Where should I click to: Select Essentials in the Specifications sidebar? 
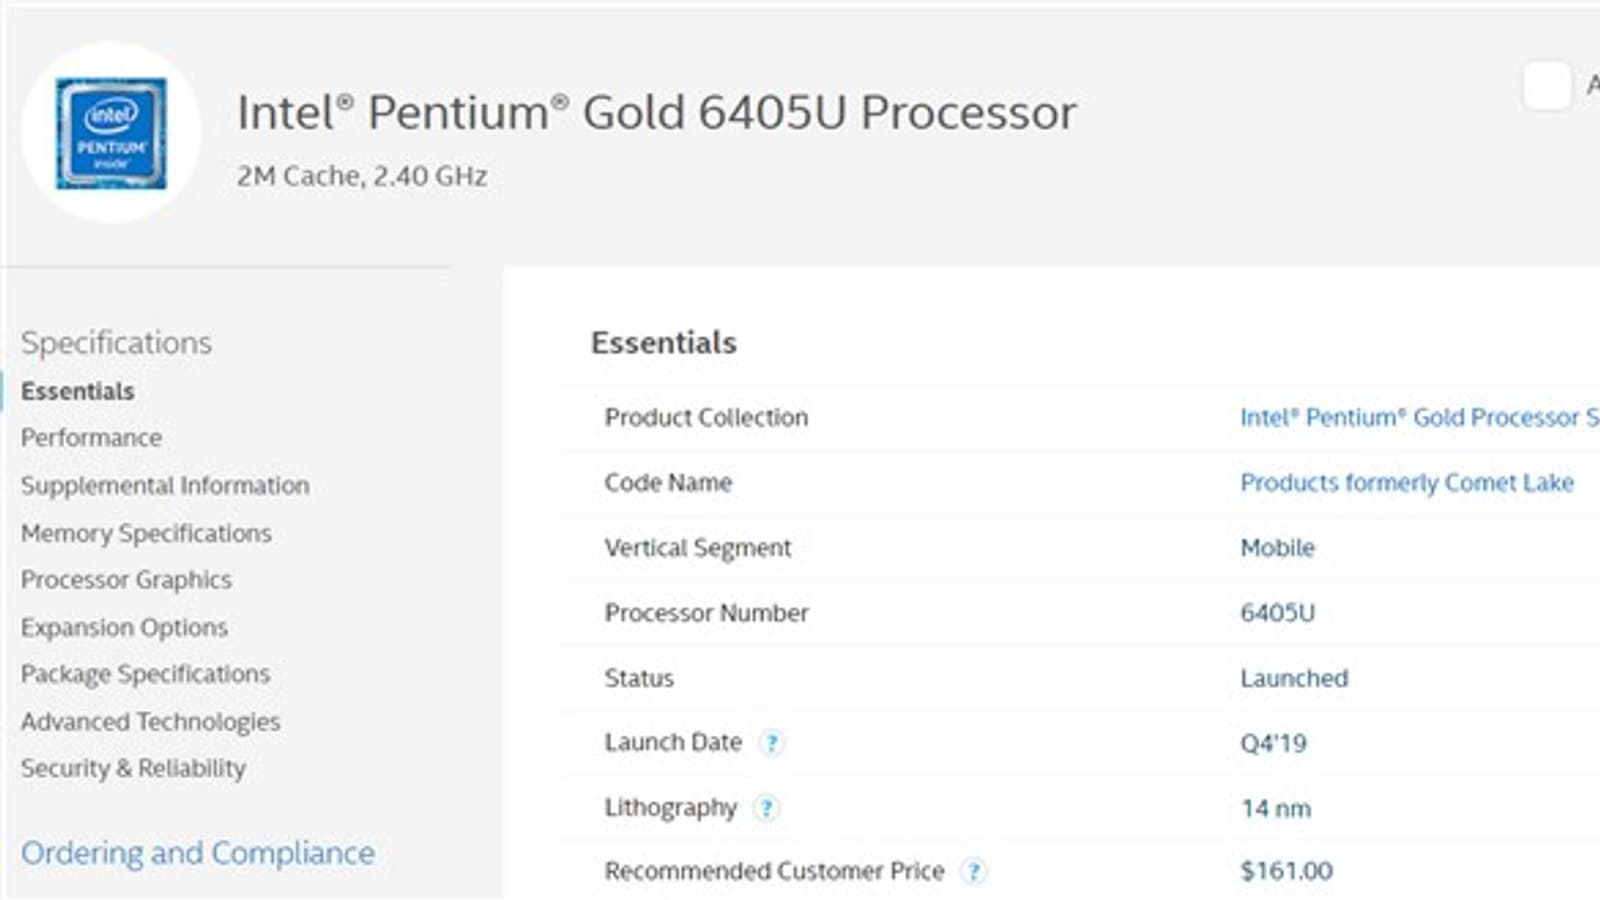(78, 391)
